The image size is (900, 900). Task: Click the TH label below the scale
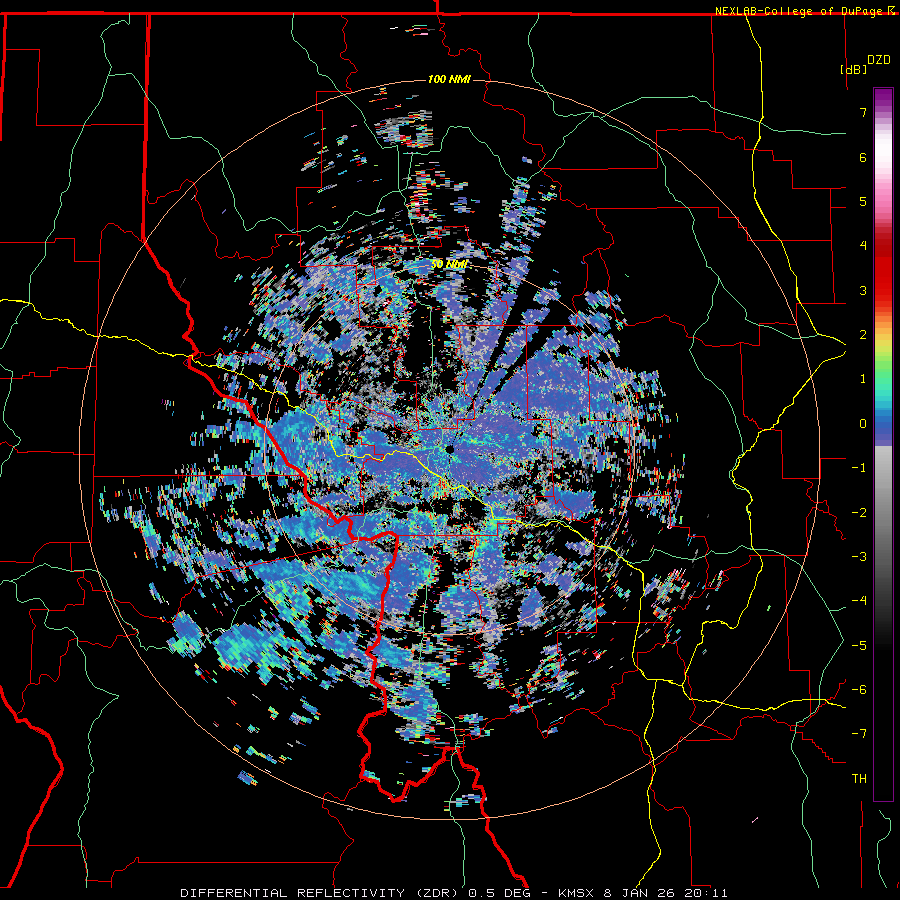pyautogui.click(x=859, y=779)
